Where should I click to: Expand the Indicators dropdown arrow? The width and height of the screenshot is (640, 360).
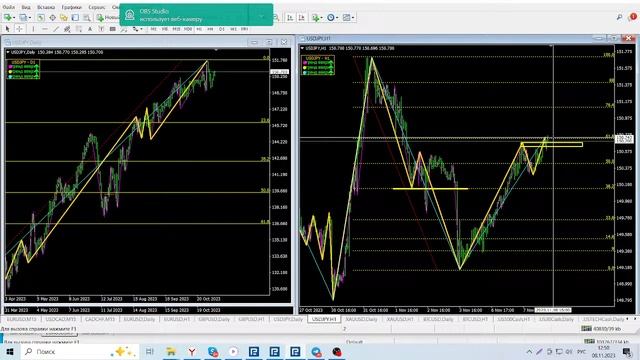(x=321, y=18)
